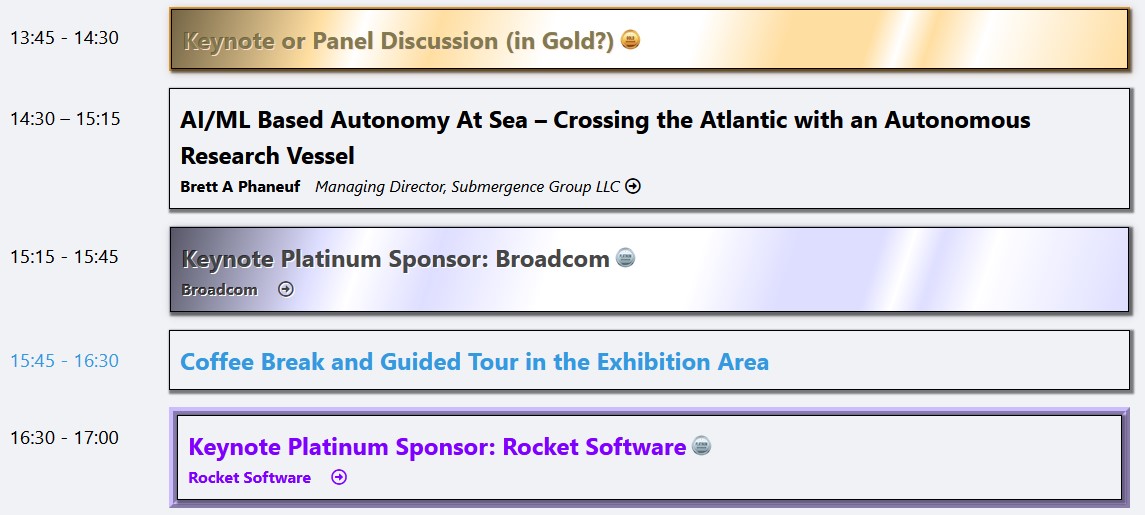Click the arrow icon after Submergence Group LLC

pyautogui.click(x=633, y=186)
